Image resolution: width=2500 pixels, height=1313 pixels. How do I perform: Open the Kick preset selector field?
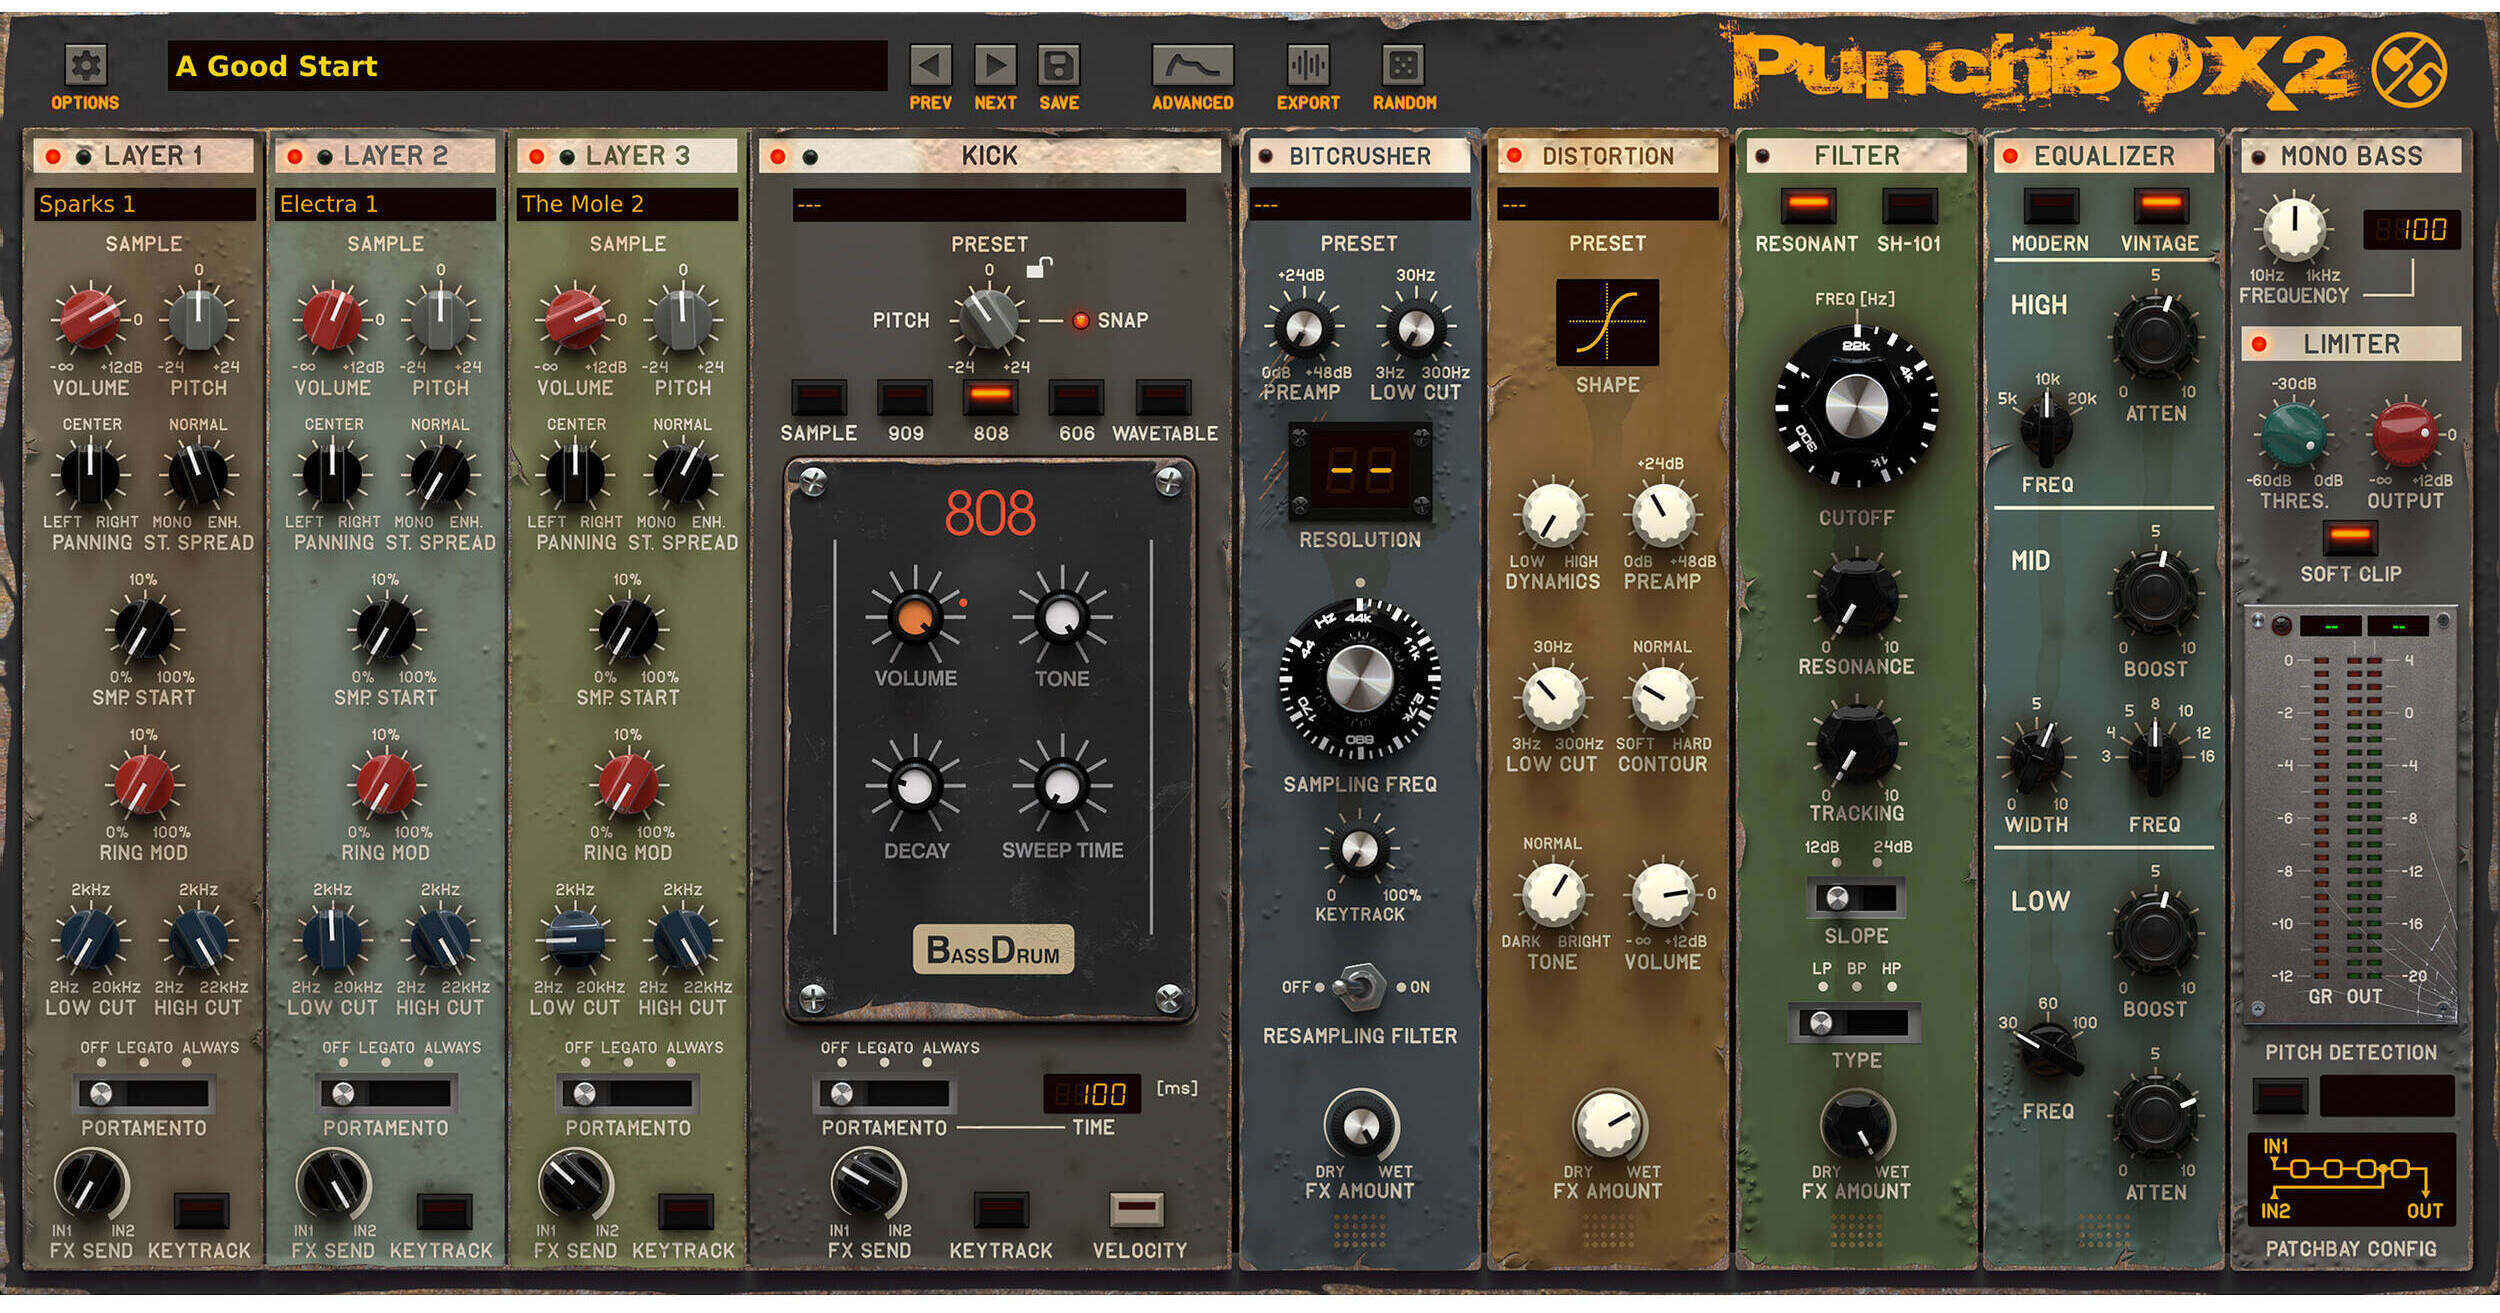tap(989, 205)
